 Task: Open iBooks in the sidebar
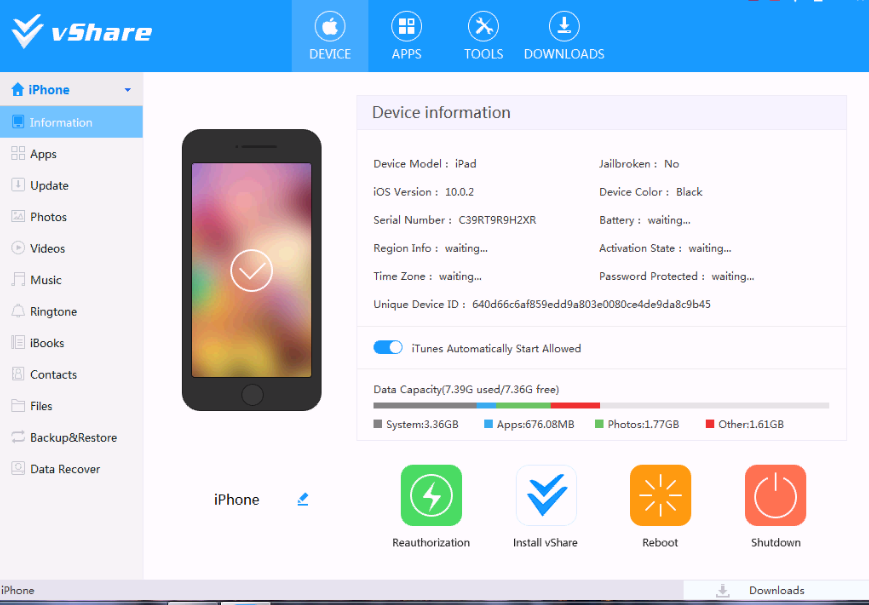click(71, 343)
